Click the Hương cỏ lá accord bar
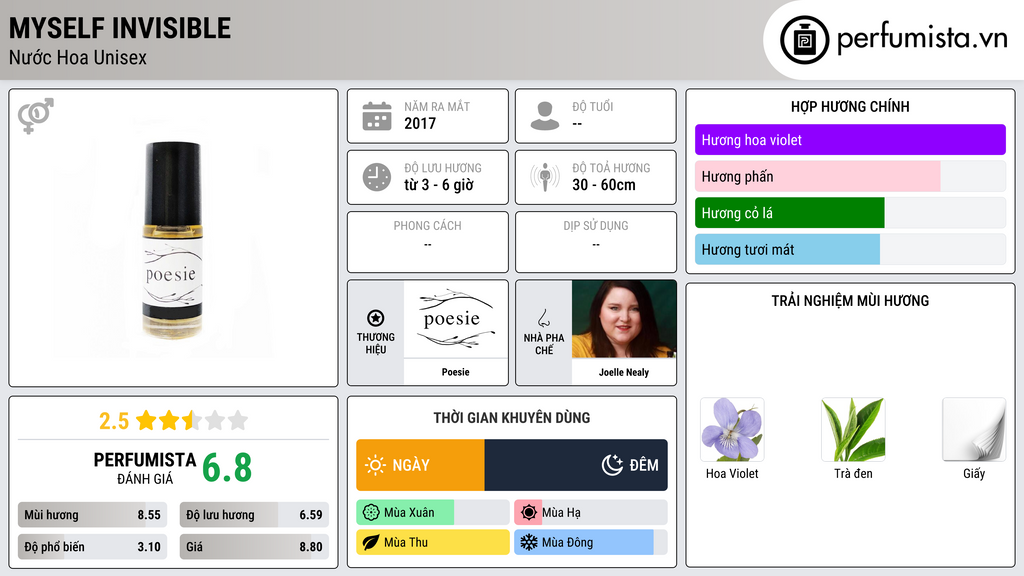Screen dimensions: 1024x576 (x=850, y=213)
